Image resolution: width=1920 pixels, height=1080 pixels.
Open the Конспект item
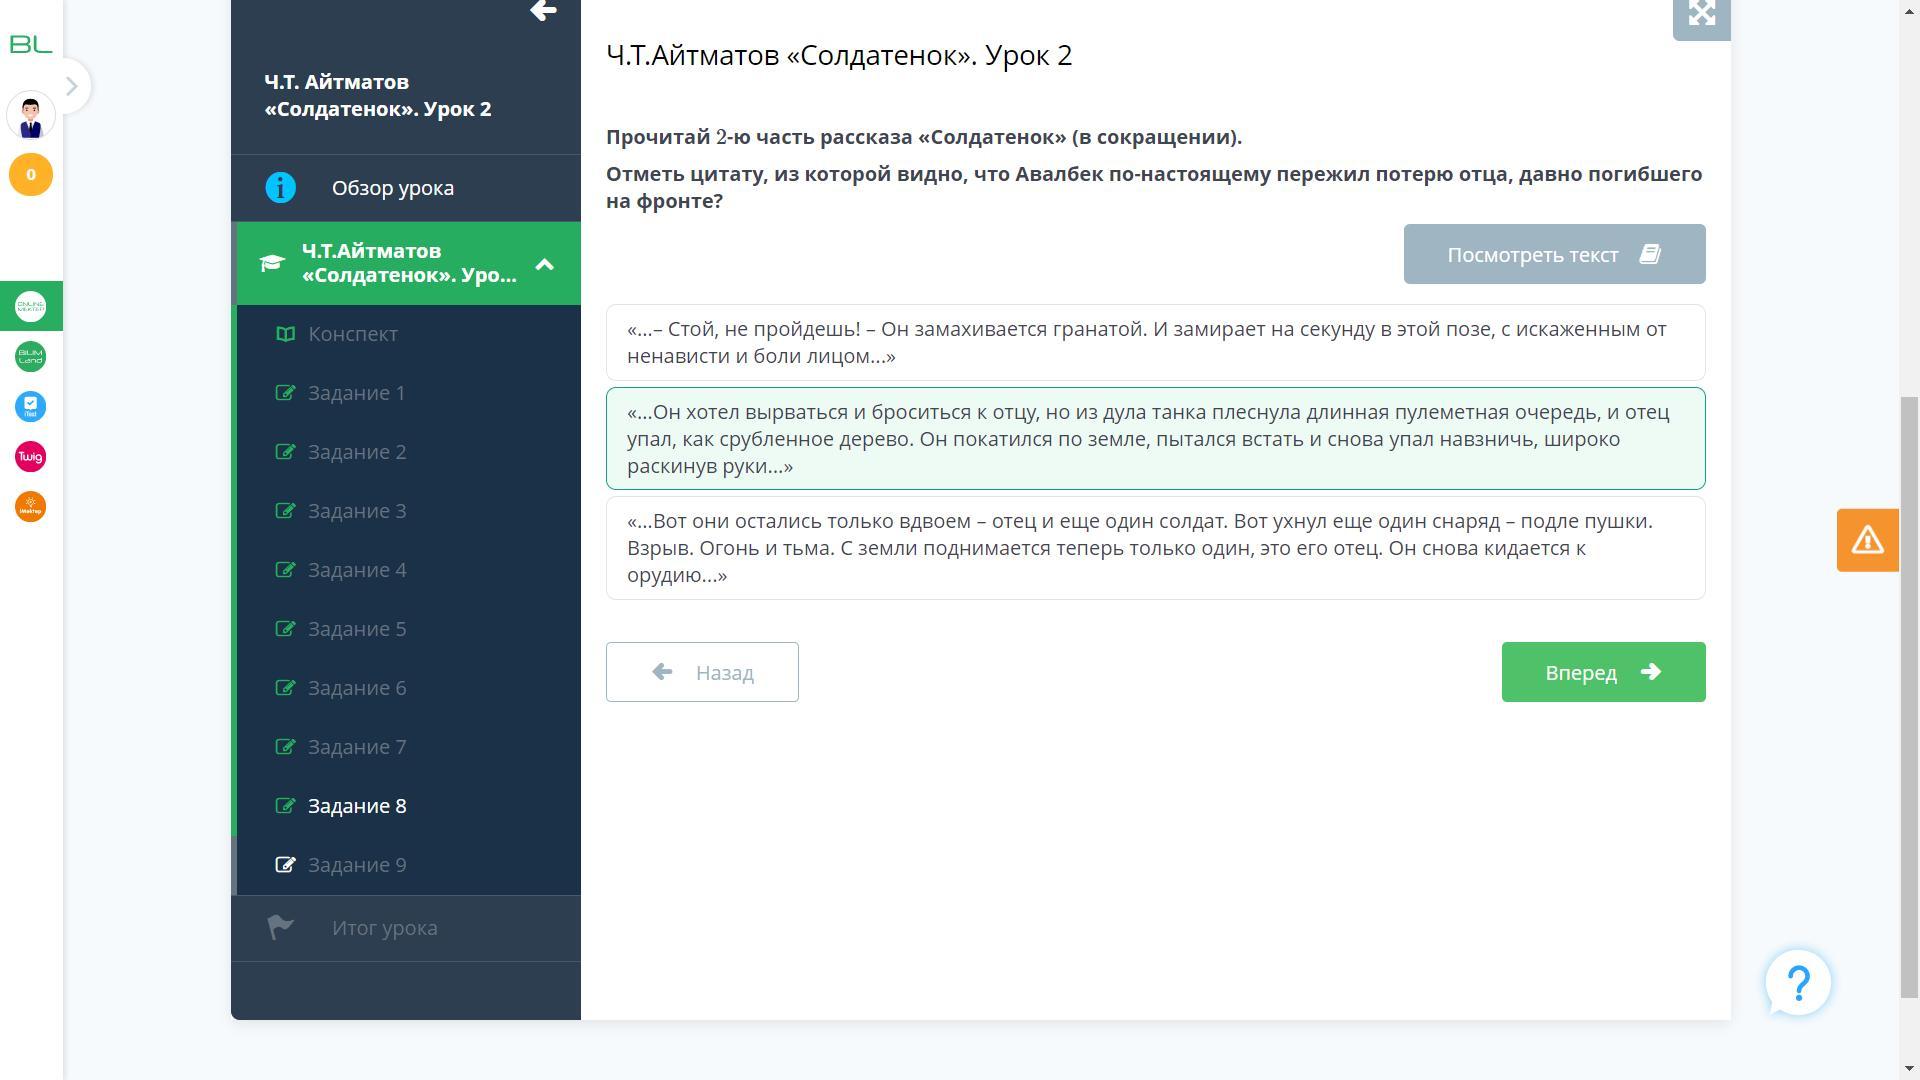pos(352,334)
